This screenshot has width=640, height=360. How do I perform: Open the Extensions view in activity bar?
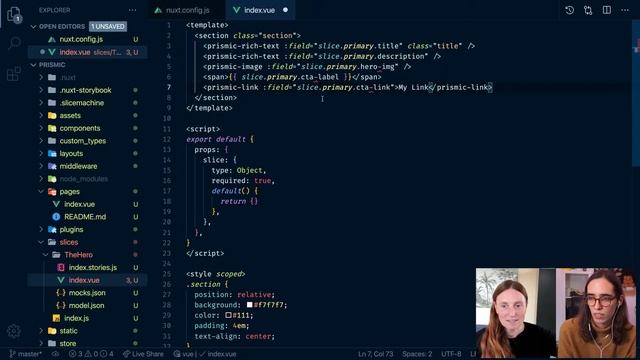tap(14, 73)
